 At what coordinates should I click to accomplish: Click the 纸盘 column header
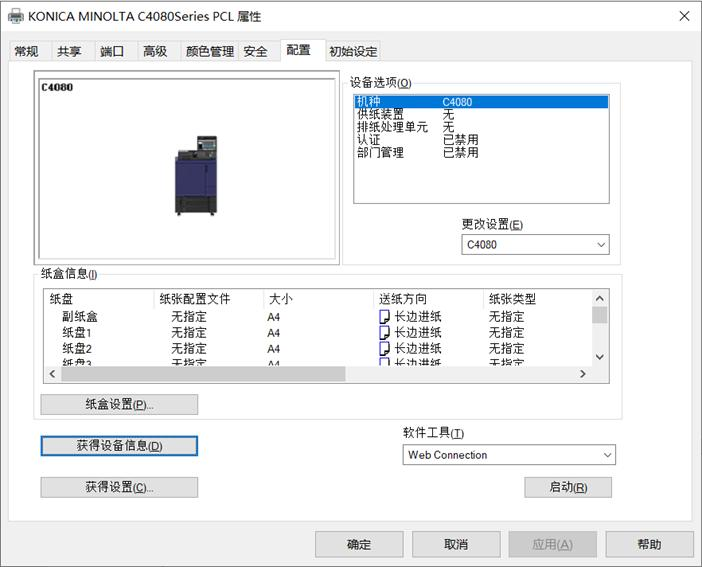click(99, 299)
